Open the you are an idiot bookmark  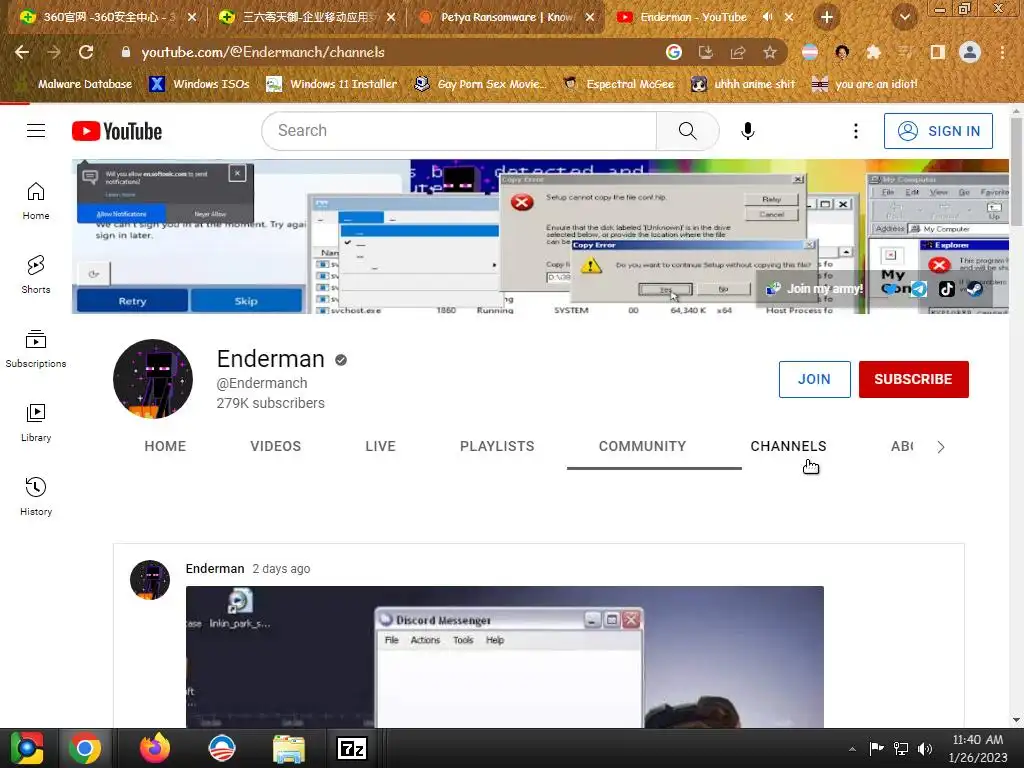point(865,84)
